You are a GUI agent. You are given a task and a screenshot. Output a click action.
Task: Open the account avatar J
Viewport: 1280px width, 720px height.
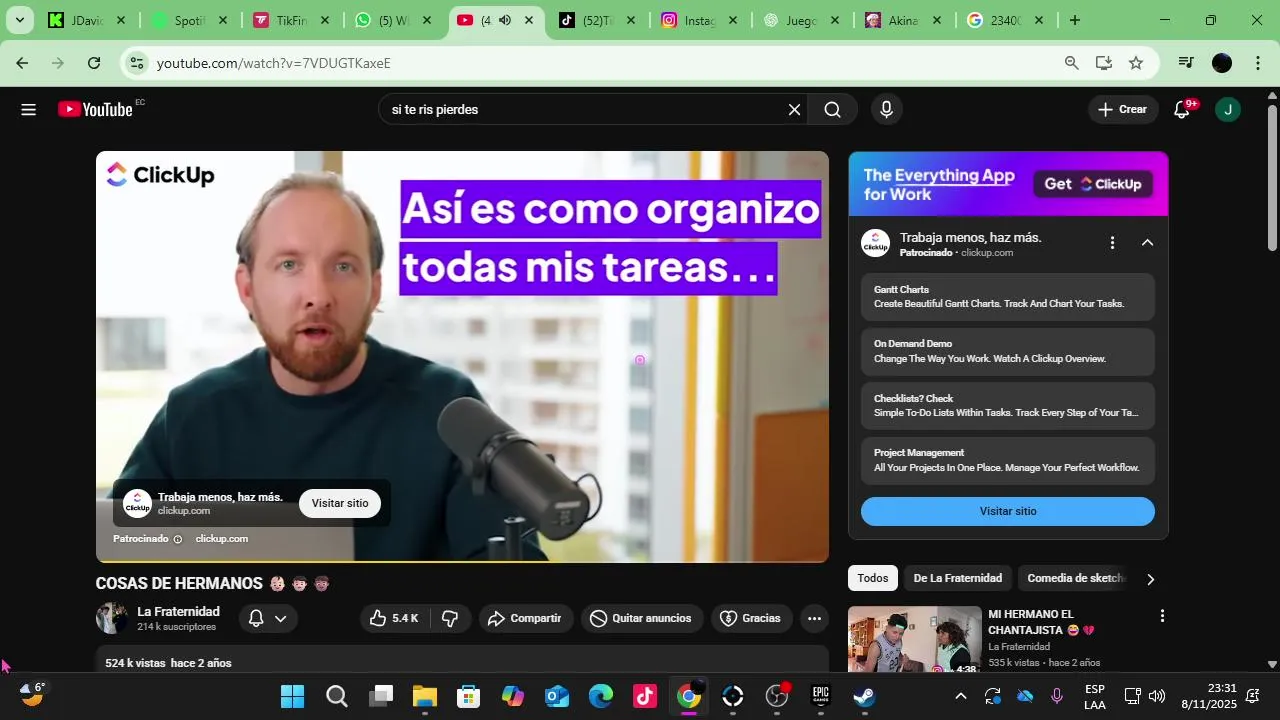(1228, 110)
